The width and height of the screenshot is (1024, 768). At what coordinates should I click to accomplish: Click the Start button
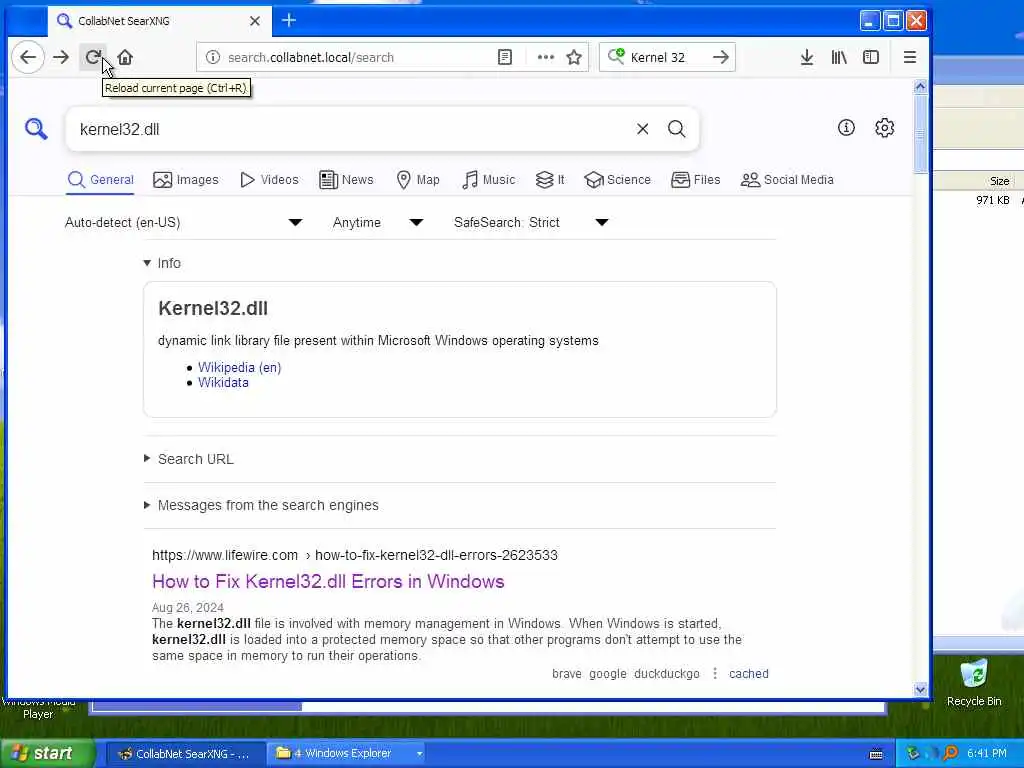coord(46,754)
